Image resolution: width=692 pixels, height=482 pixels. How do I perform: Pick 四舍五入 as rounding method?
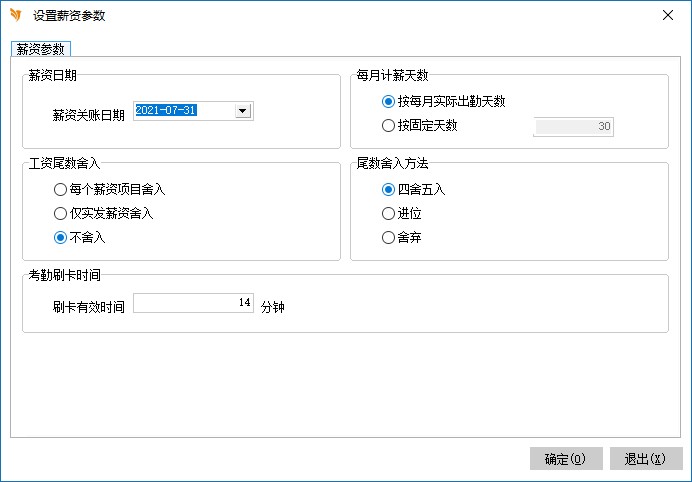tap(389, 188)
